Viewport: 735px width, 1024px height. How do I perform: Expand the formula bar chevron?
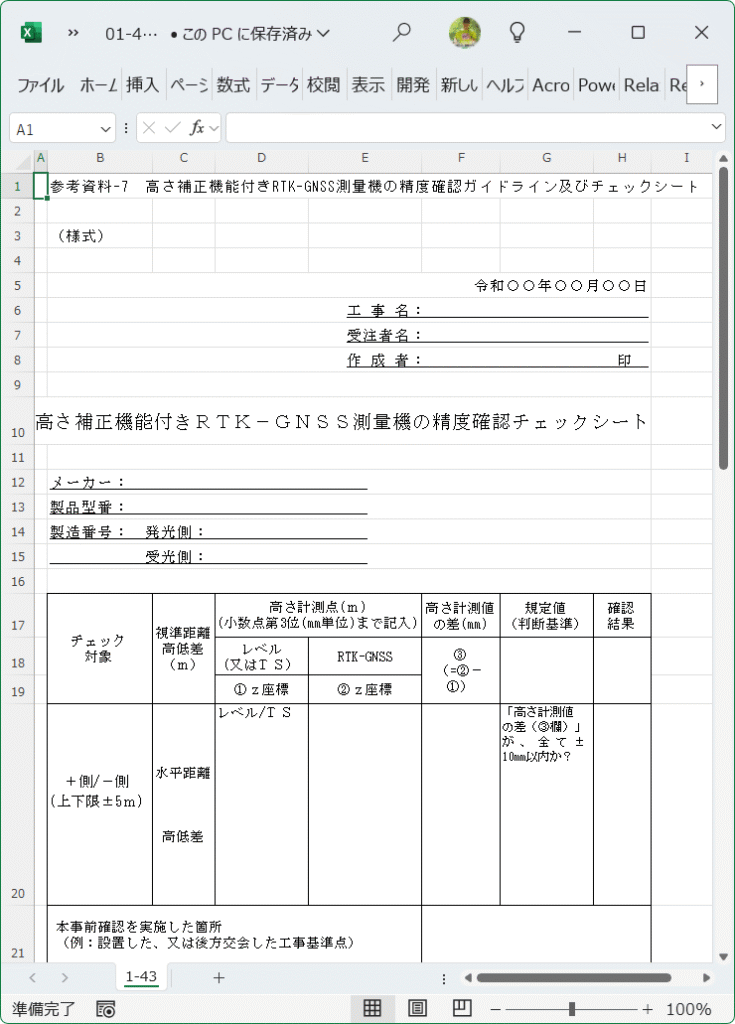(717, 127)
